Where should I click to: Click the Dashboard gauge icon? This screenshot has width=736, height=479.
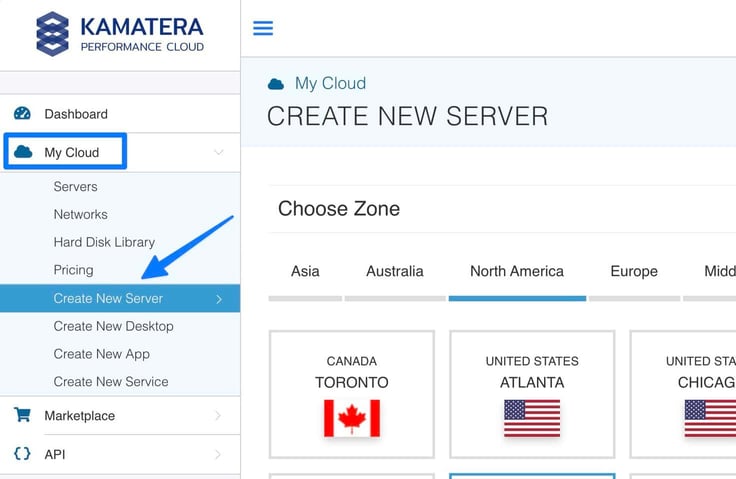tap(22, 114)
